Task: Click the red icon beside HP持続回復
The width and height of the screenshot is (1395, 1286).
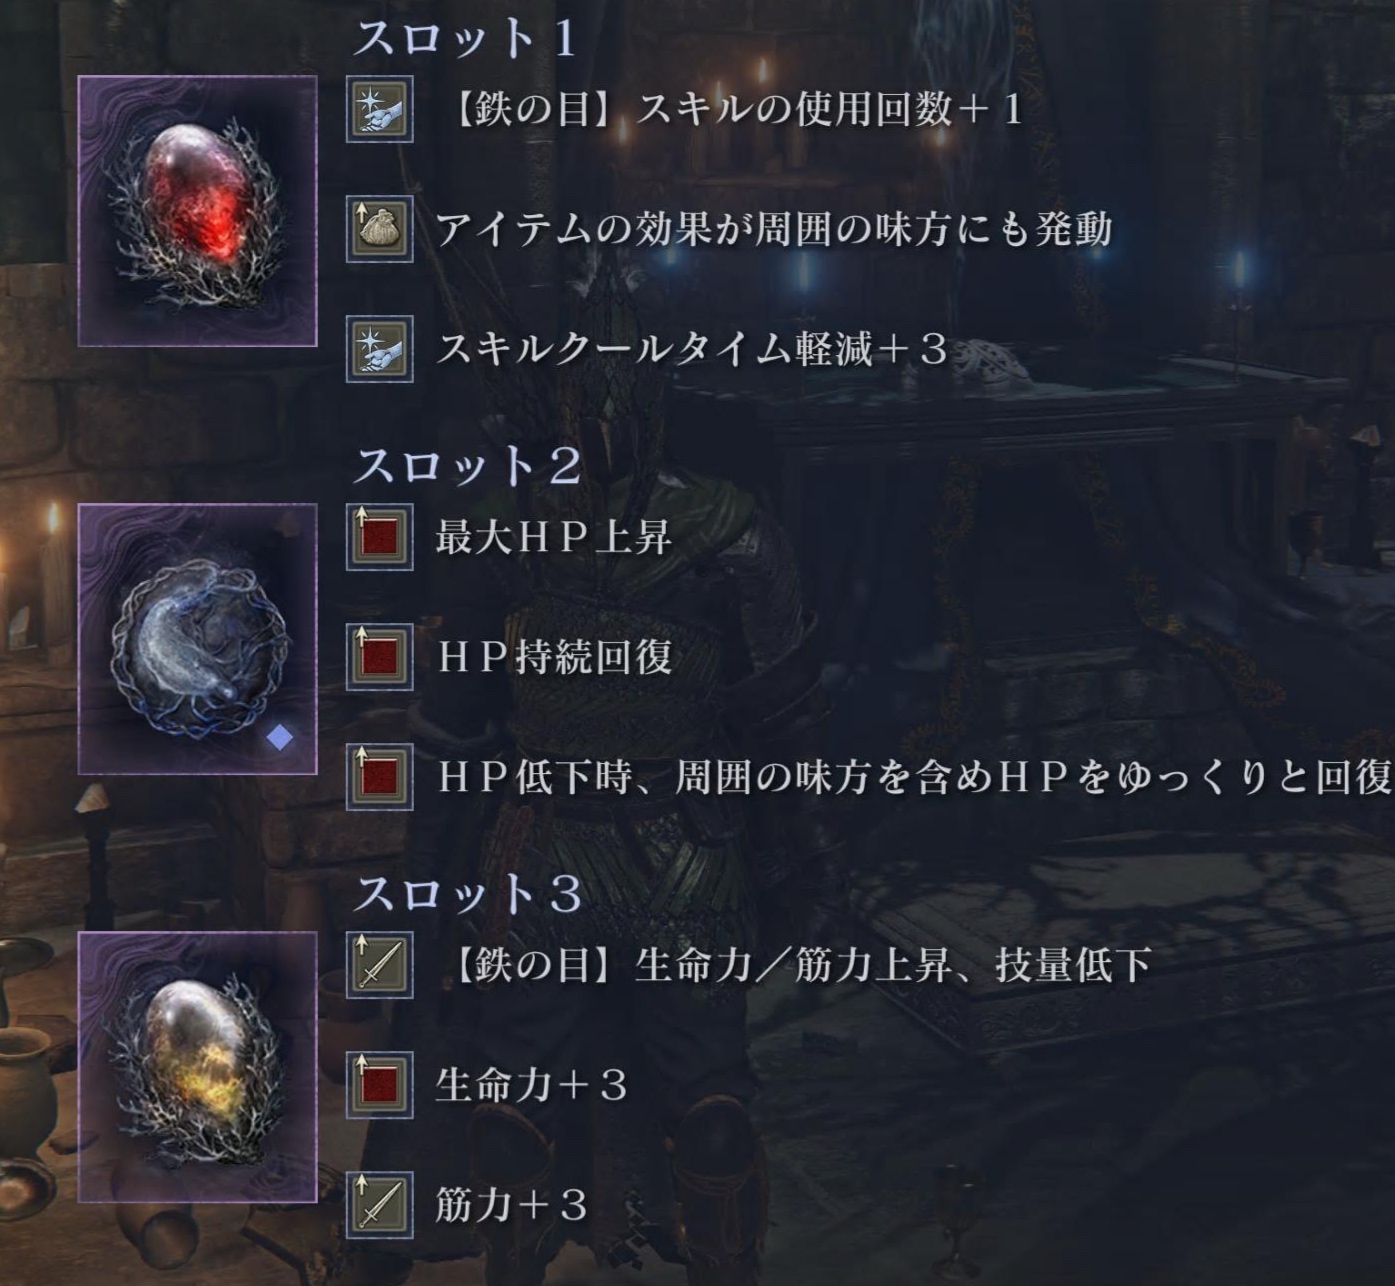Action: (x=380, y=657)
